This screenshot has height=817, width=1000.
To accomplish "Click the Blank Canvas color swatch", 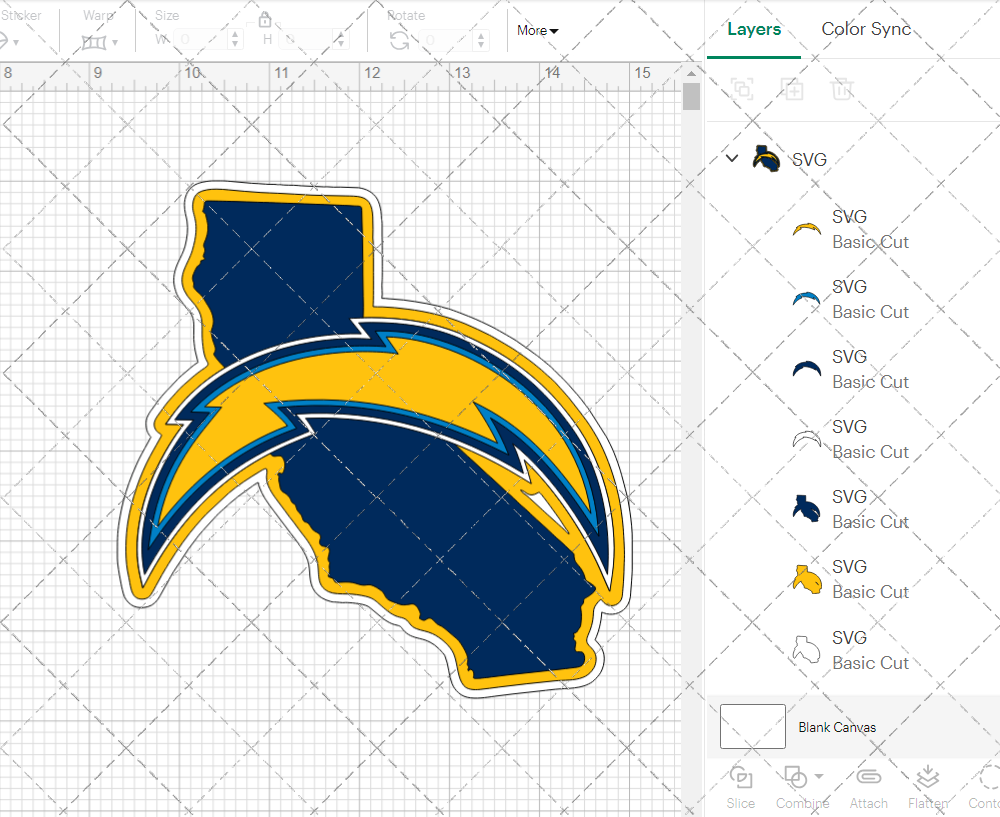I will 752,727.
